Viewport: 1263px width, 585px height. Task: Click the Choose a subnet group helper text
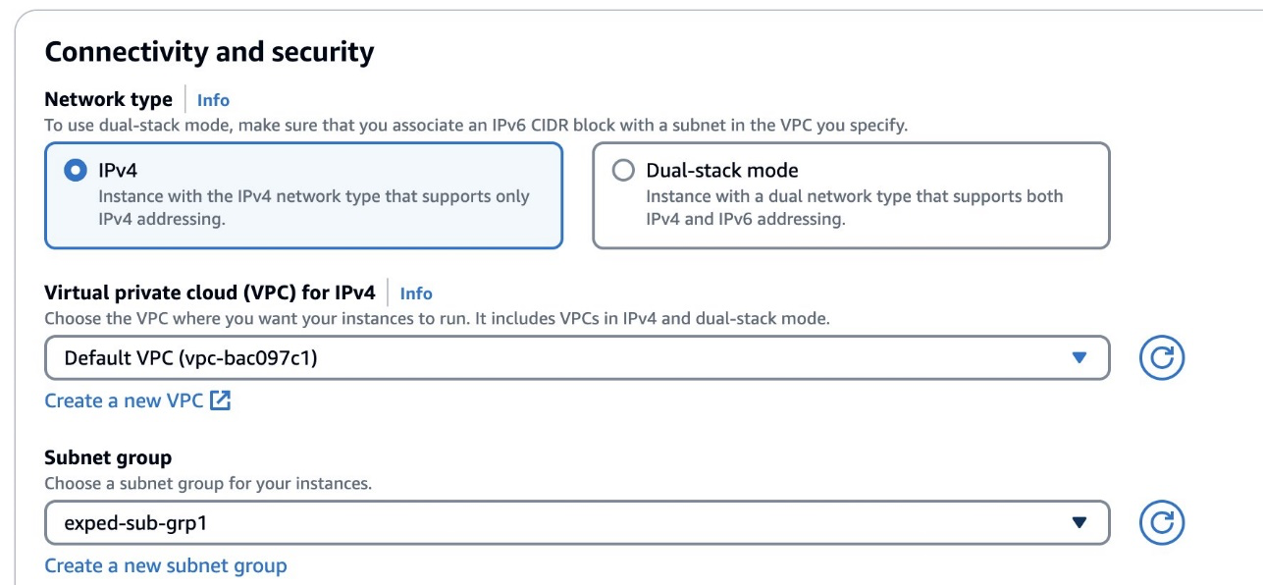coord(208,484)
